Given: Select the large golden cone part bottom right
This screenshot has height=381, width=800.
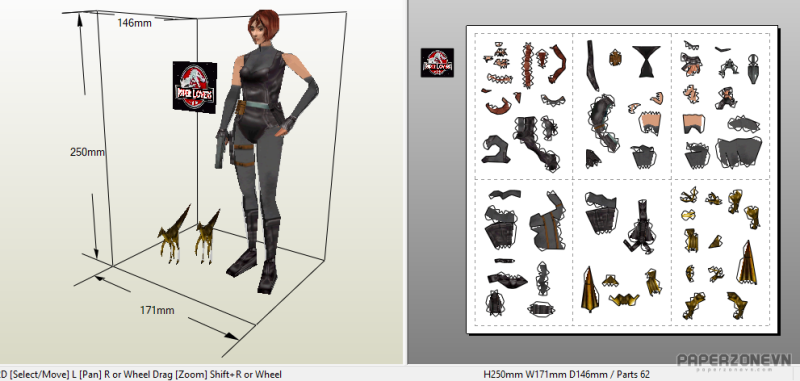Looking at the screenshot, I should (746, 262).
